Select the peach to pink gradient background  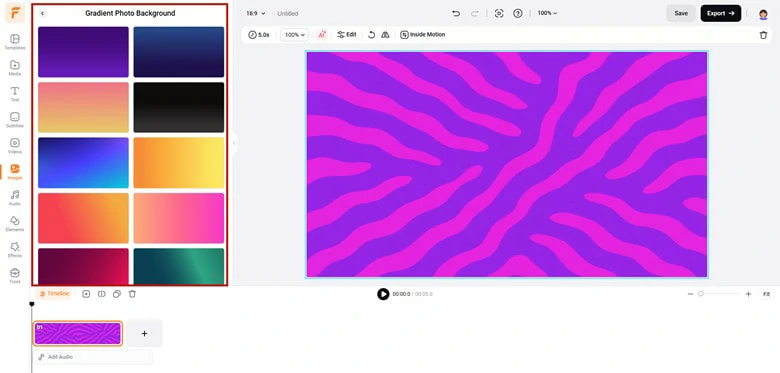coord(179,218)
